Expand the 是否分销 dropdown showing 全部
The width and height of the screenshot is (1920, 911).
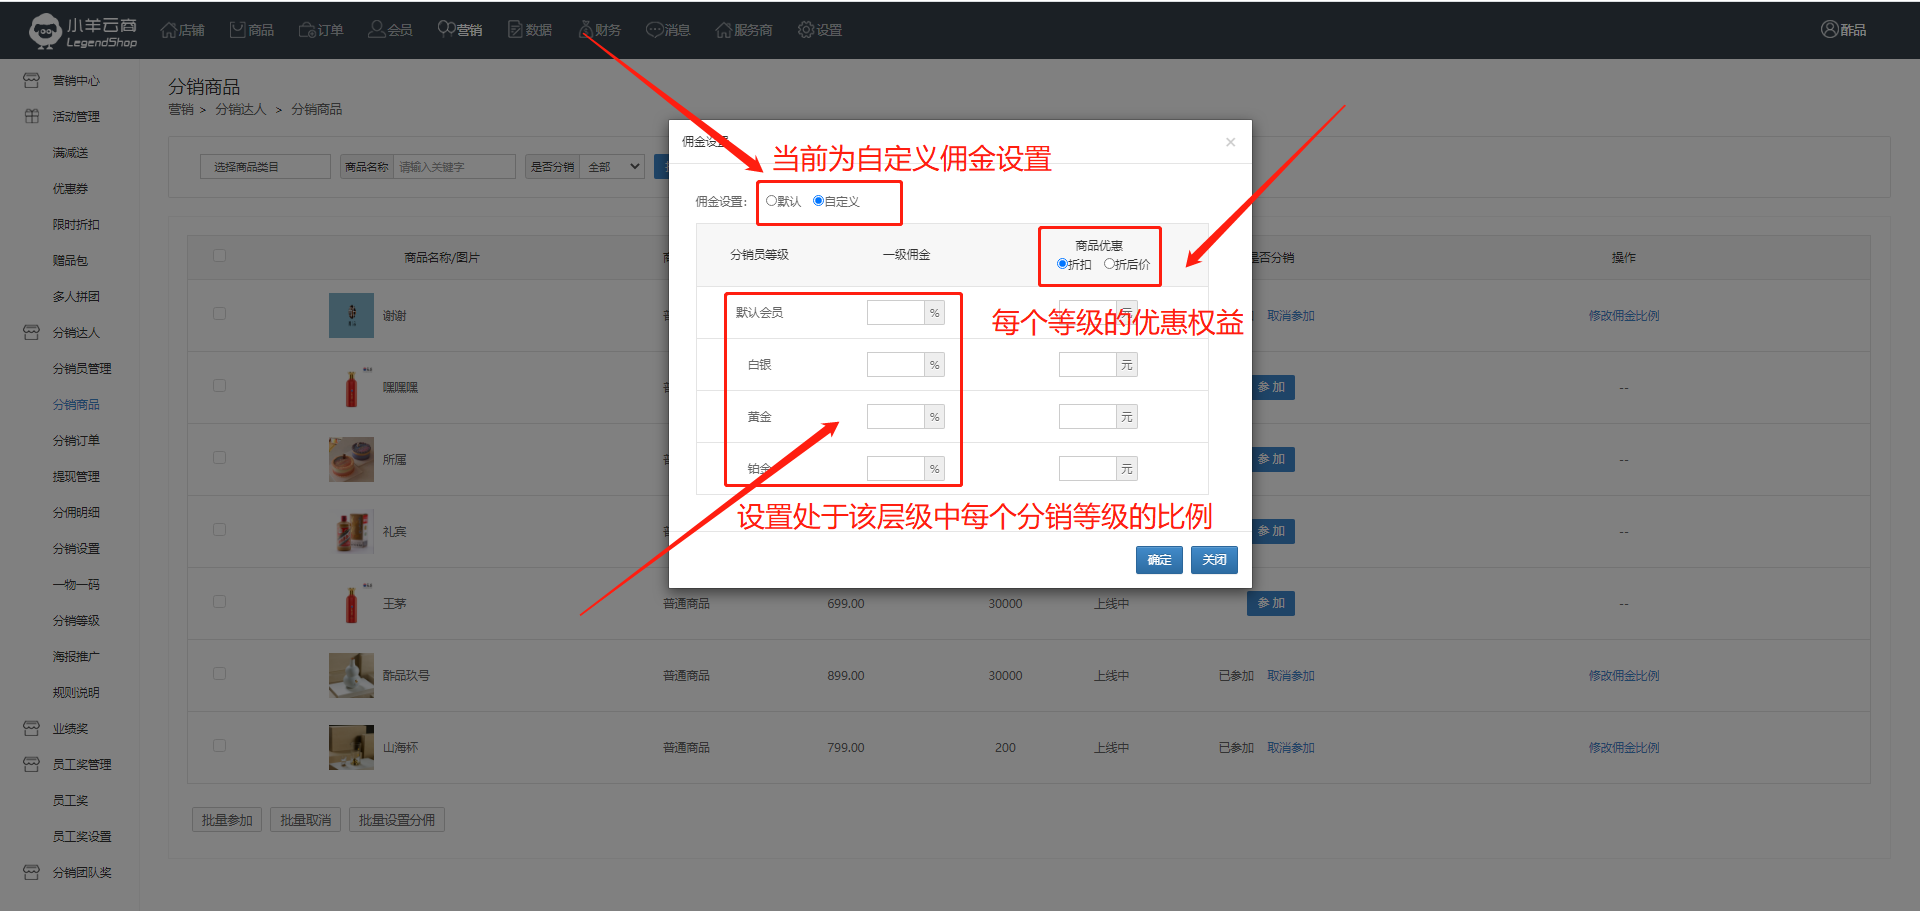pos(614,167)
